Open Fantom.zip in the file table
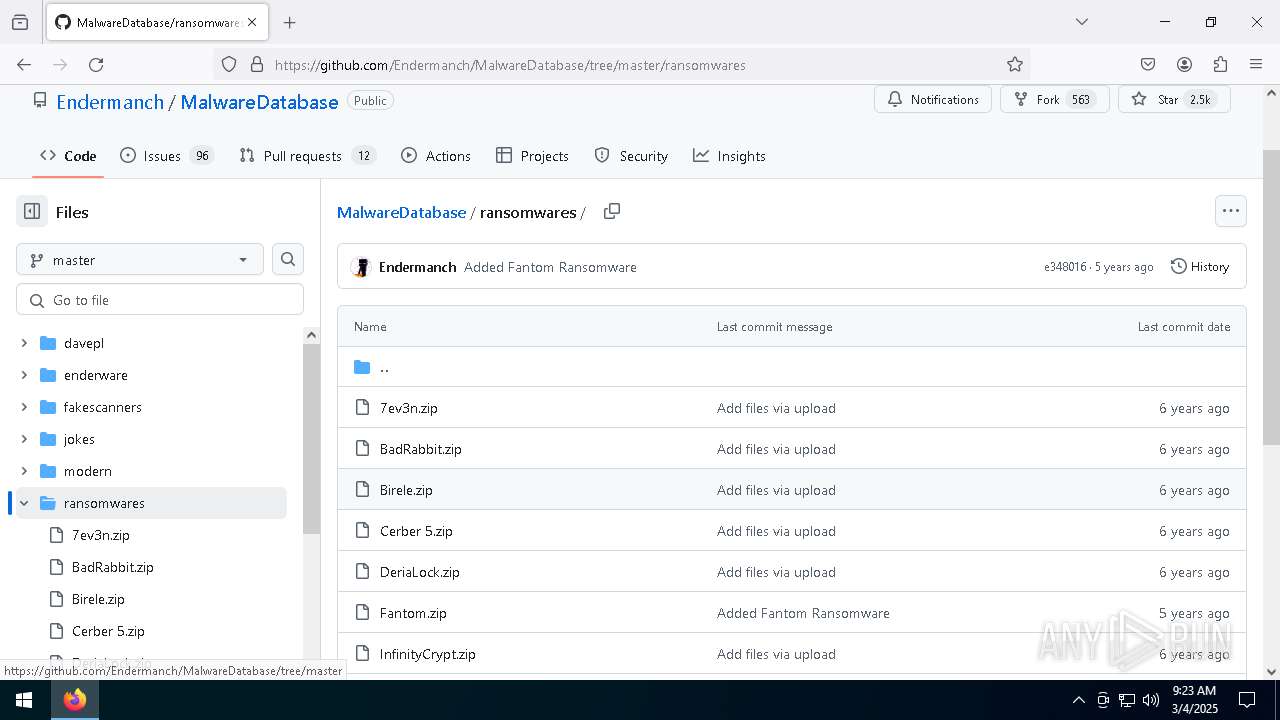 [x=413, y=613]
